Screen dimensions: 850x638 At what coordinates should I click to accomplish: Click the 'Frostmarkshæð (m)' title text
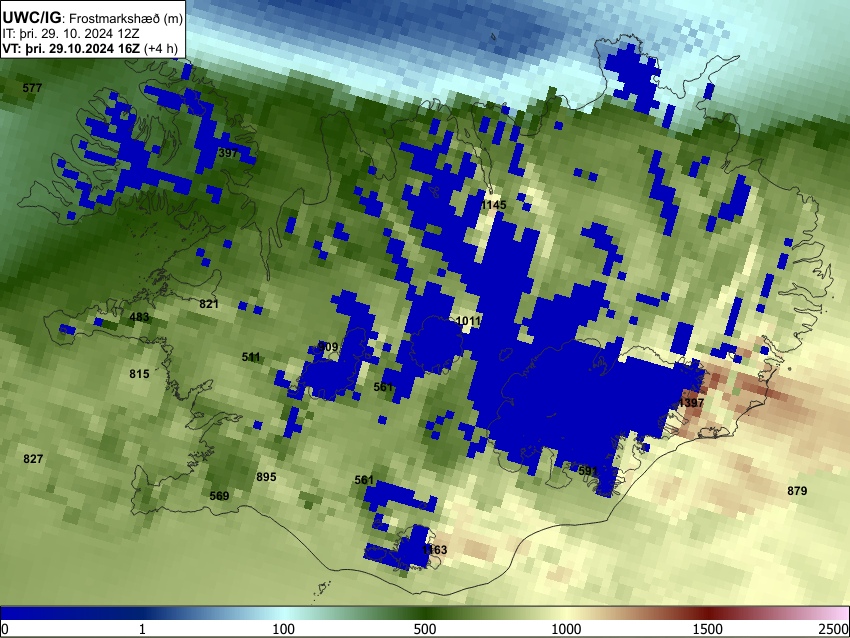coord(126,18)
